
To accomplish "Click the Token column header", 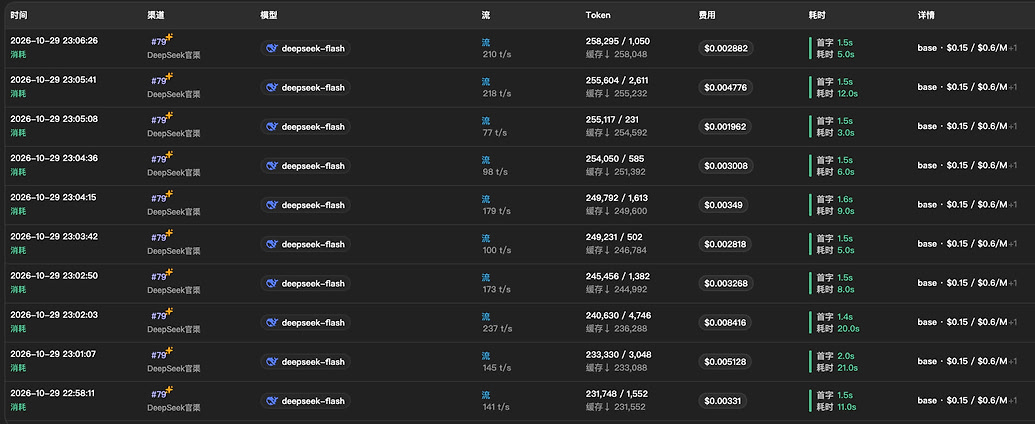I will 598,15.
